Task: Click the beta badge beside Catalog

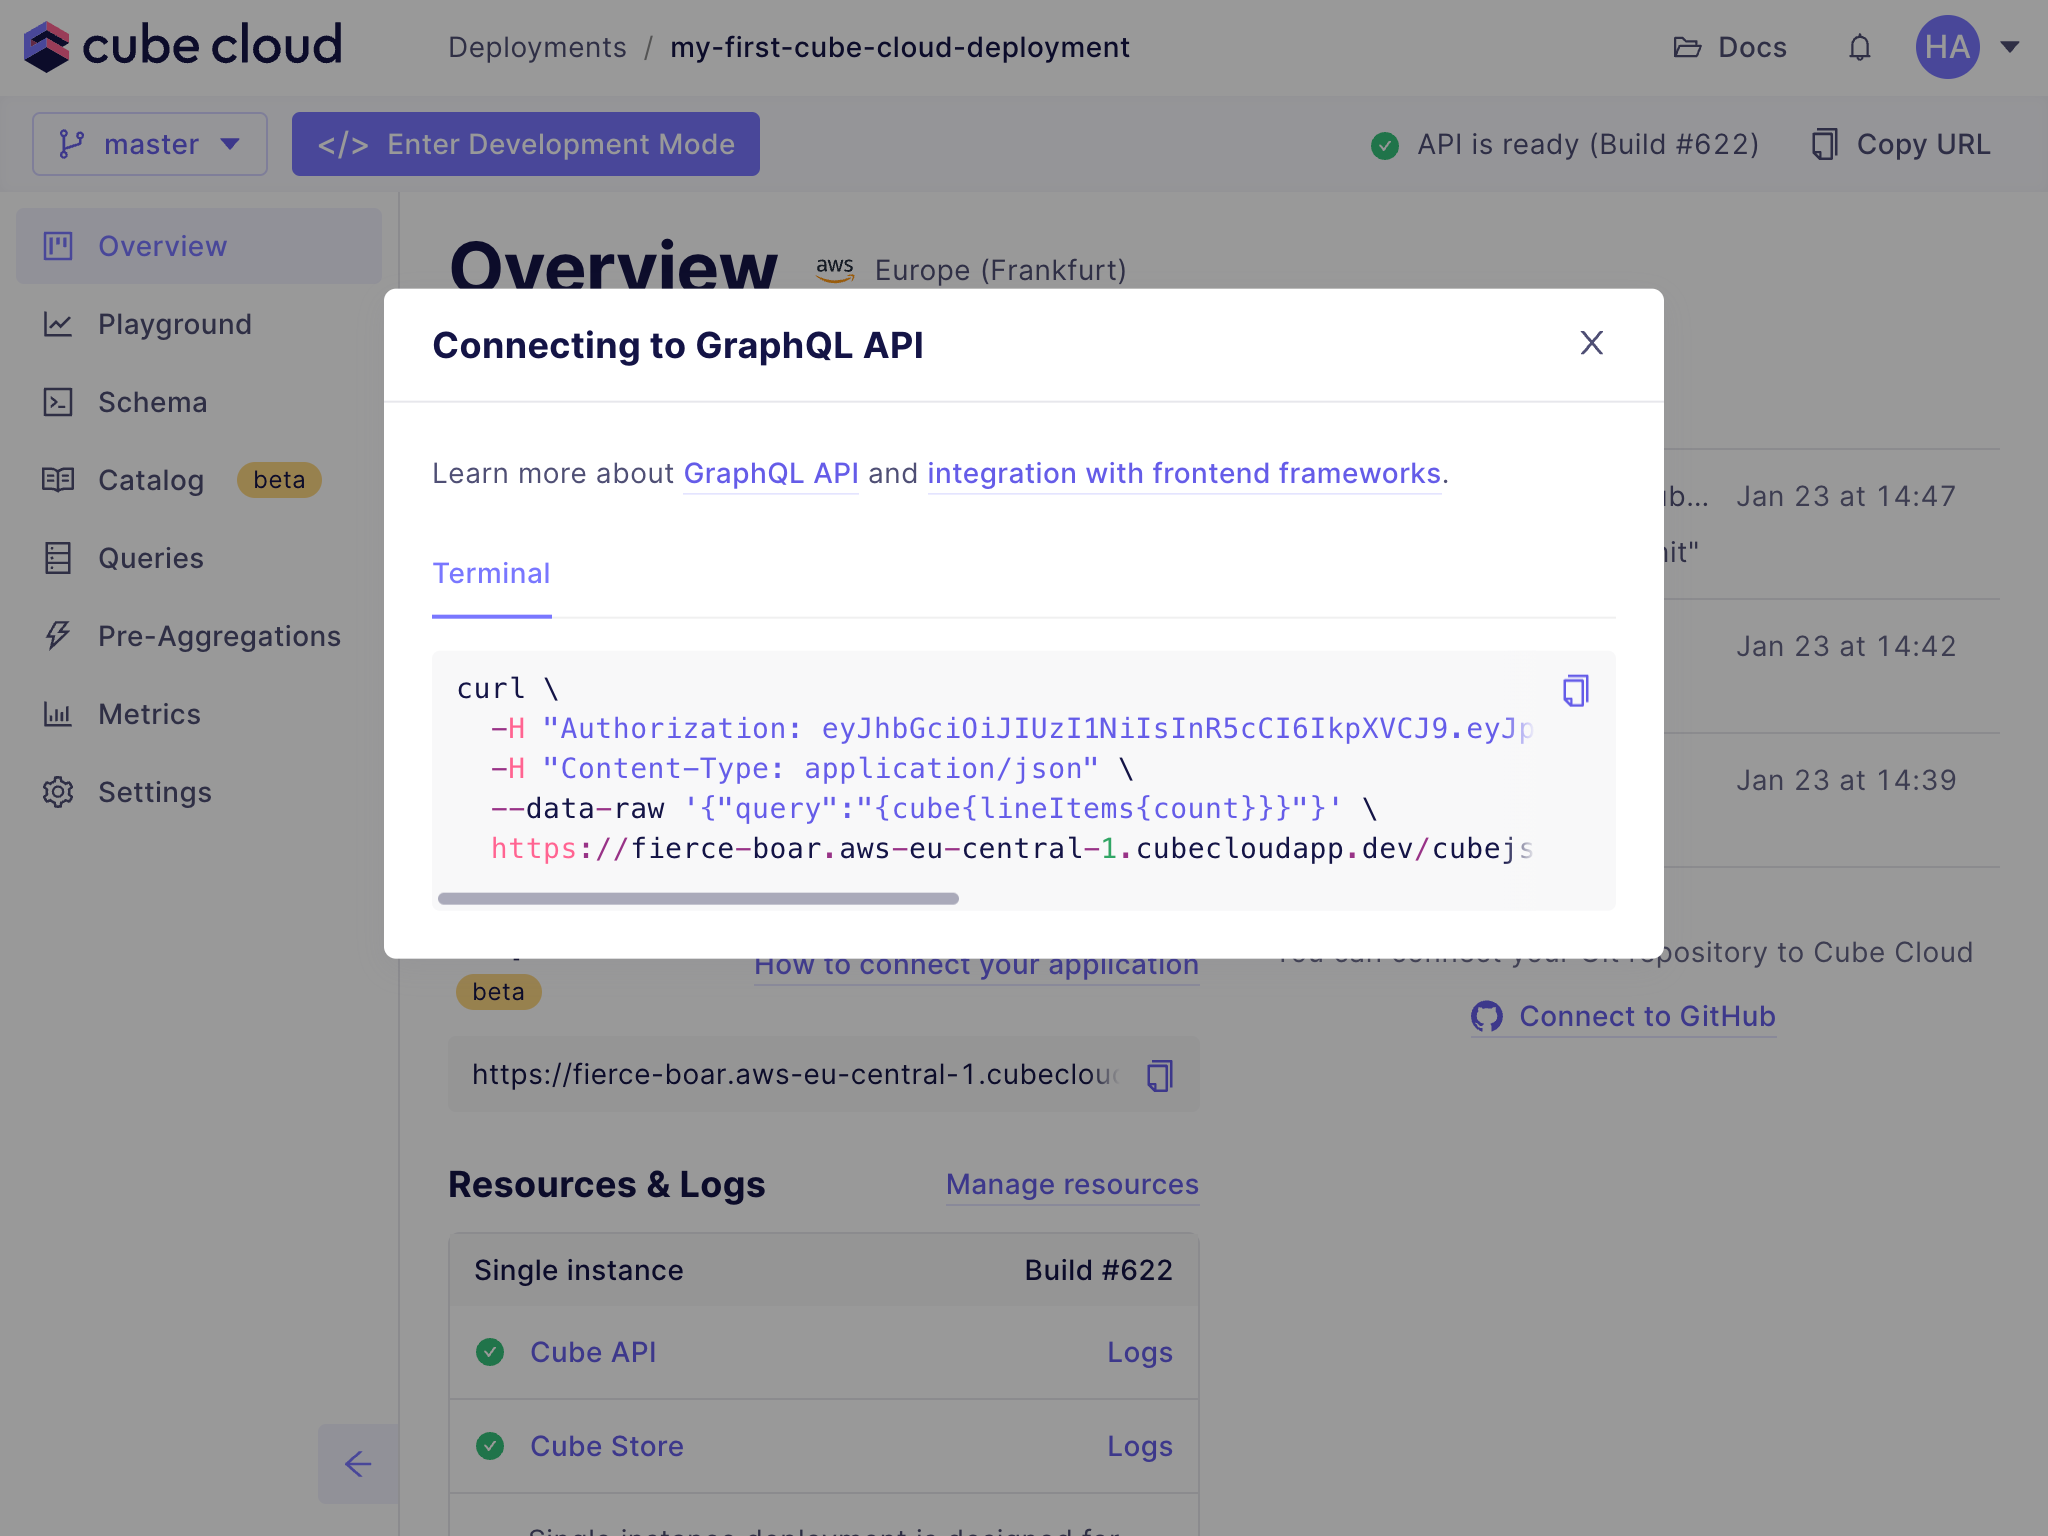Action: pyautogui.click(x=279, y=480)
